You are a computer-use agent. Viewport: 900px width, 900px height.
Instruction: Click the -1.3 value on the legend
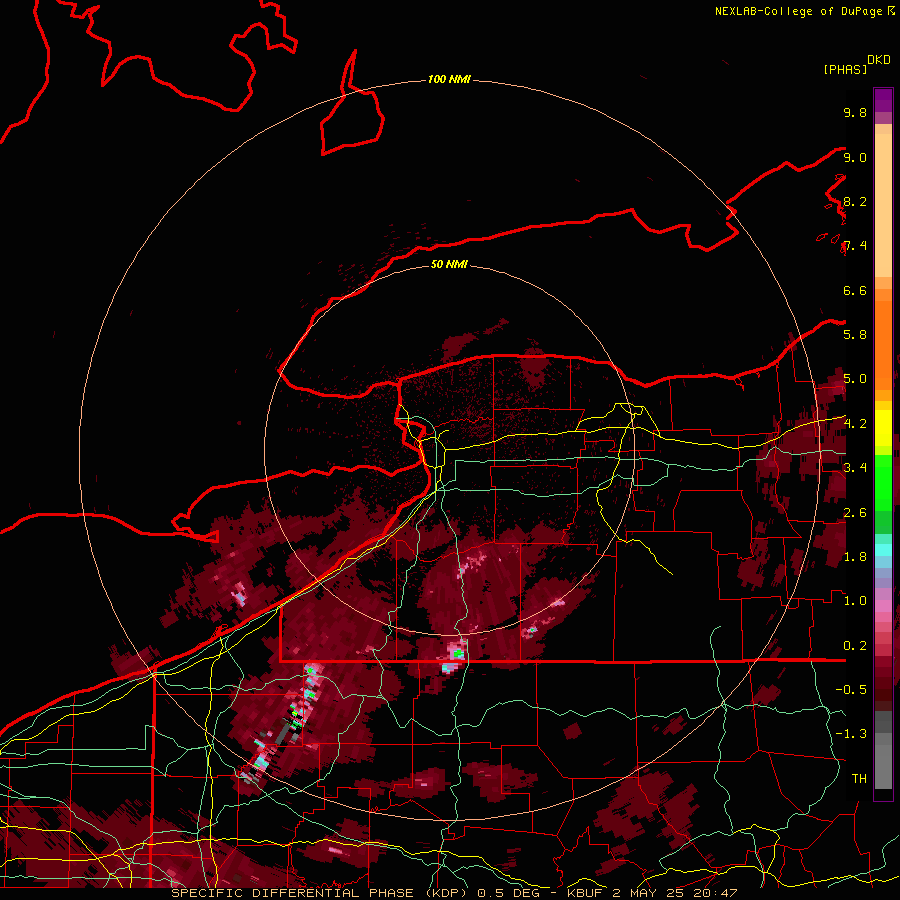point(851,734)
